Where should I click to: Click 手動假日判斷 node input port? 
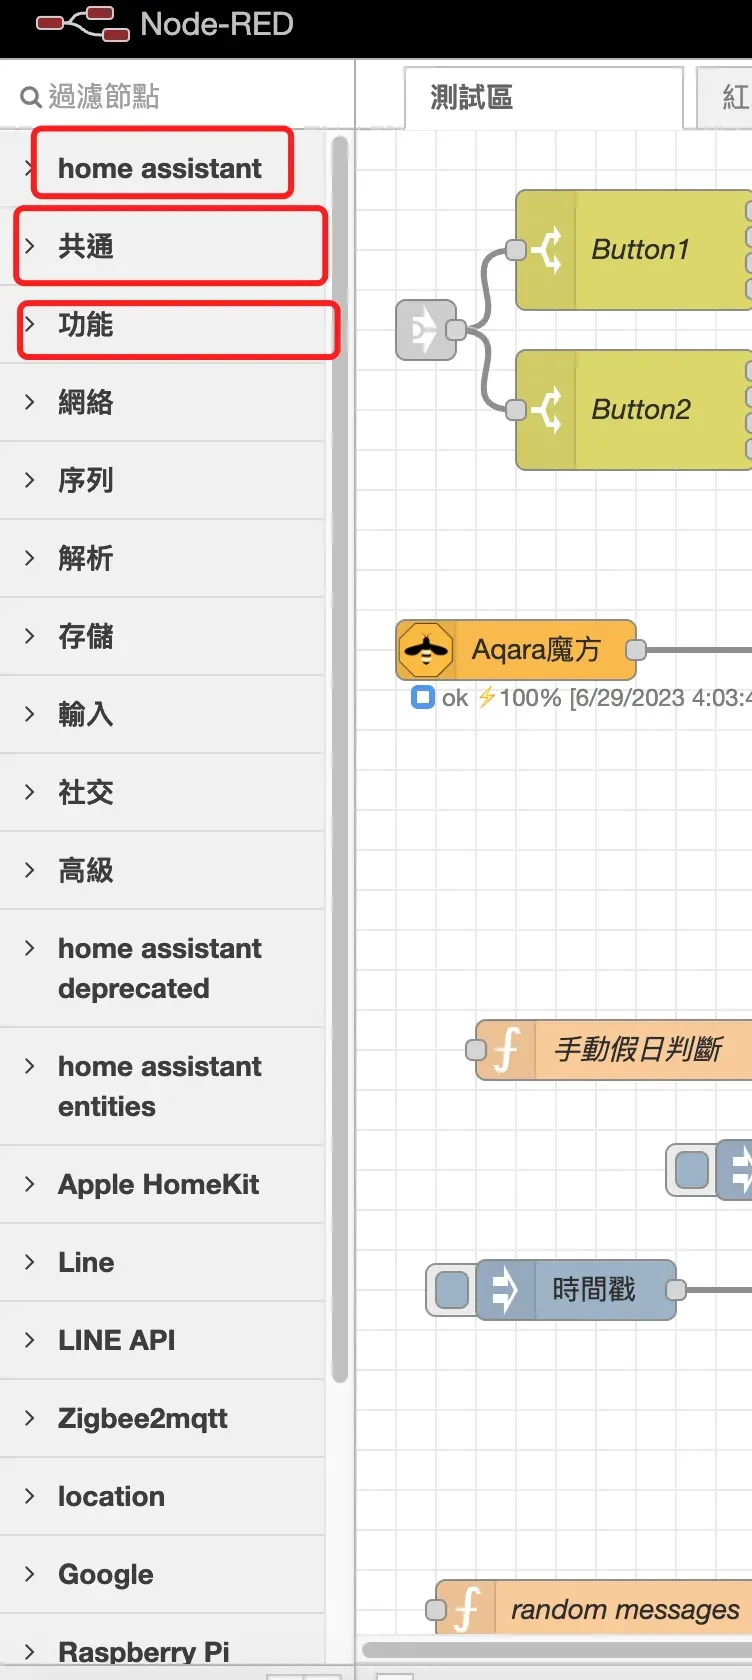(x=476, y=1049)
